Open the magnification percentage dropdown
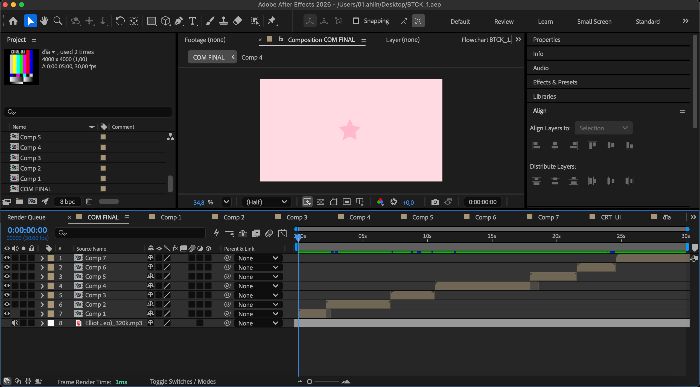This screenshot has height=387, width=700. [x=226, y=202]
